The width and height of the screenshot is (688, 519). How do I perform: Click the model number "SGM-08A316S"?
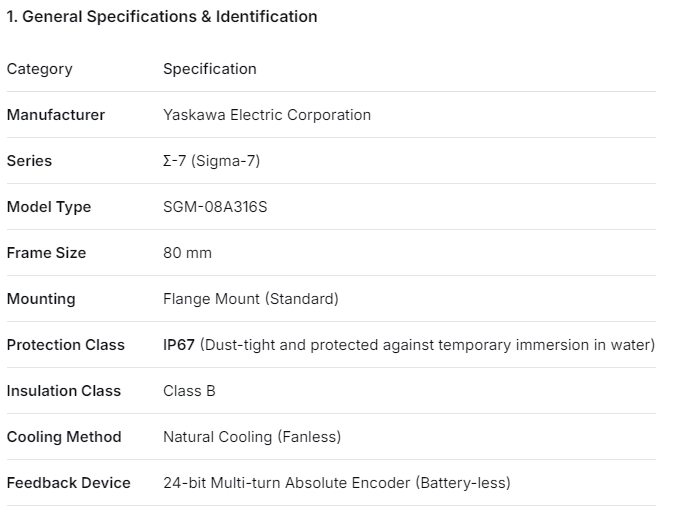215,207
